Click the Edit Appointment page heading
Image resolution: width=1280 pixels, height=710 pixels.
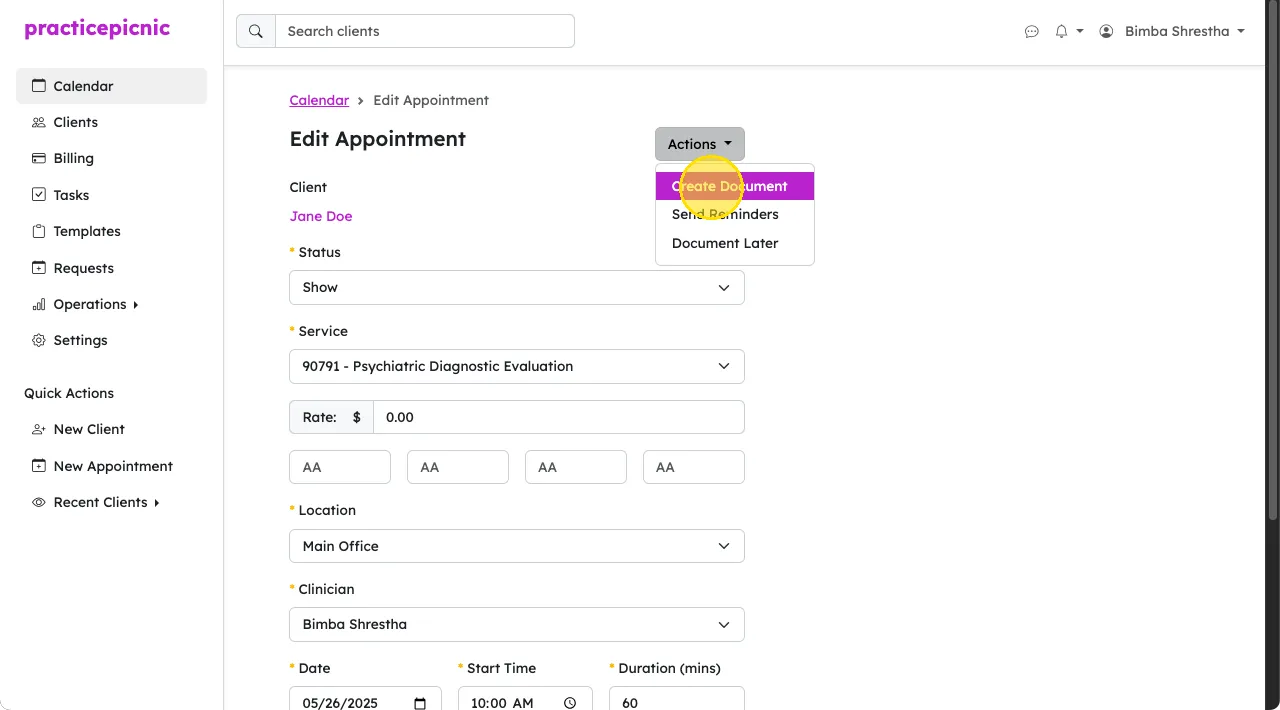378,139
